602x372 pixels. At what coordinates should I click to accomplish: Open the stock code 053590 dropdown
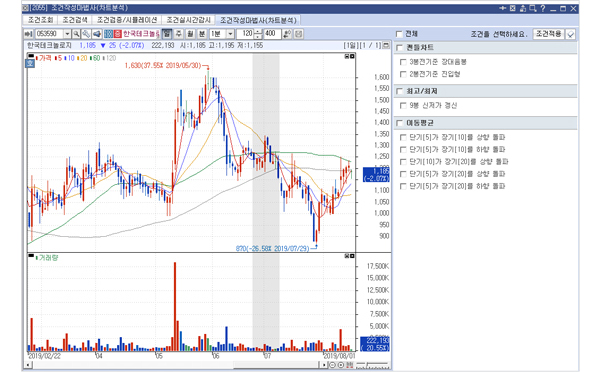67,34
